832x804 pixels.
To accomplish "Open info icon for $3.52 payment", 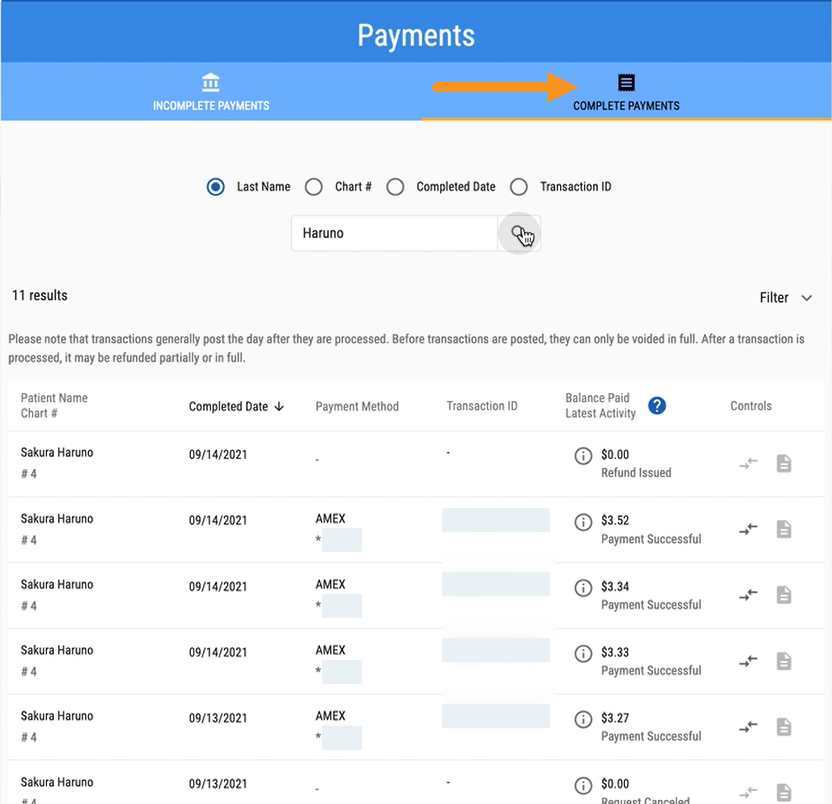I will point(583,522).
